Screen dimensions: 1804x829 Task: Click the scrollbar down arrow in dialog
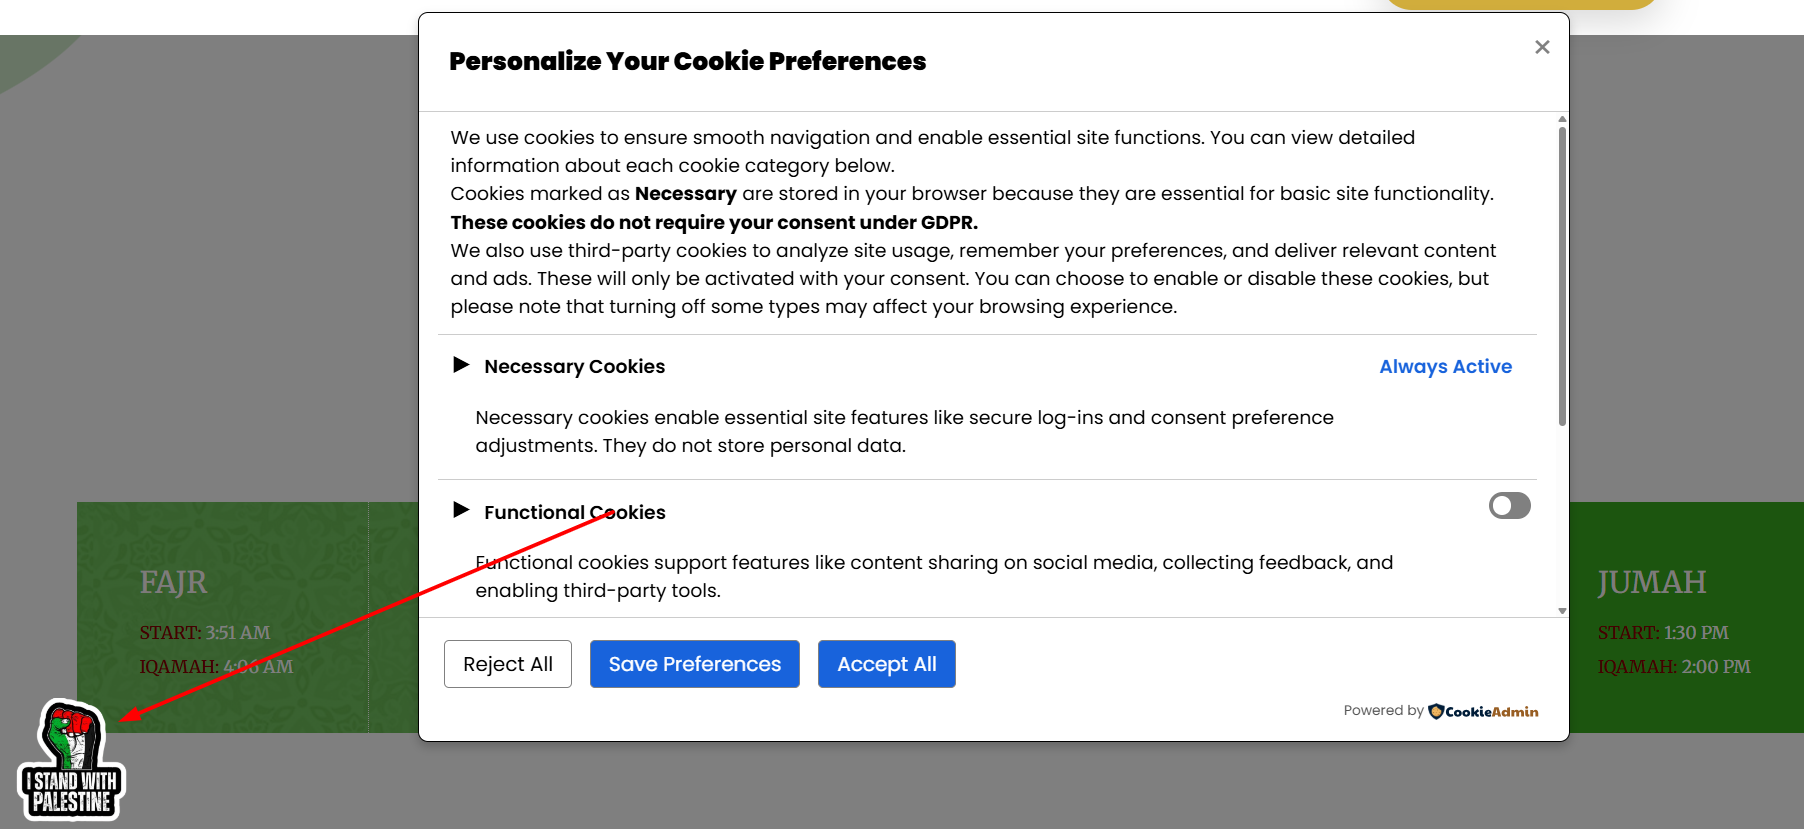click(1562, 610)
